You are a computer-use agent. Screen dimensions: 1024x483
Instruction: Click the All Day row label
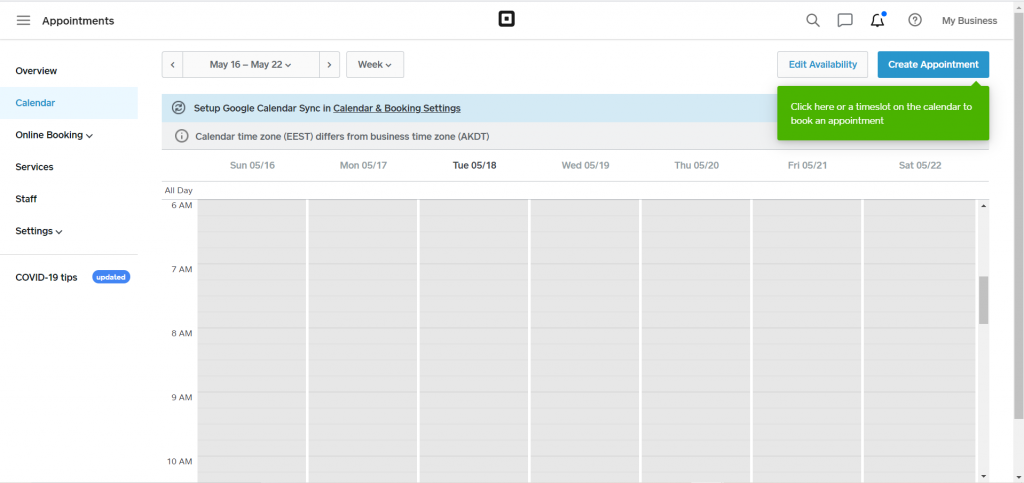point(178,191)
